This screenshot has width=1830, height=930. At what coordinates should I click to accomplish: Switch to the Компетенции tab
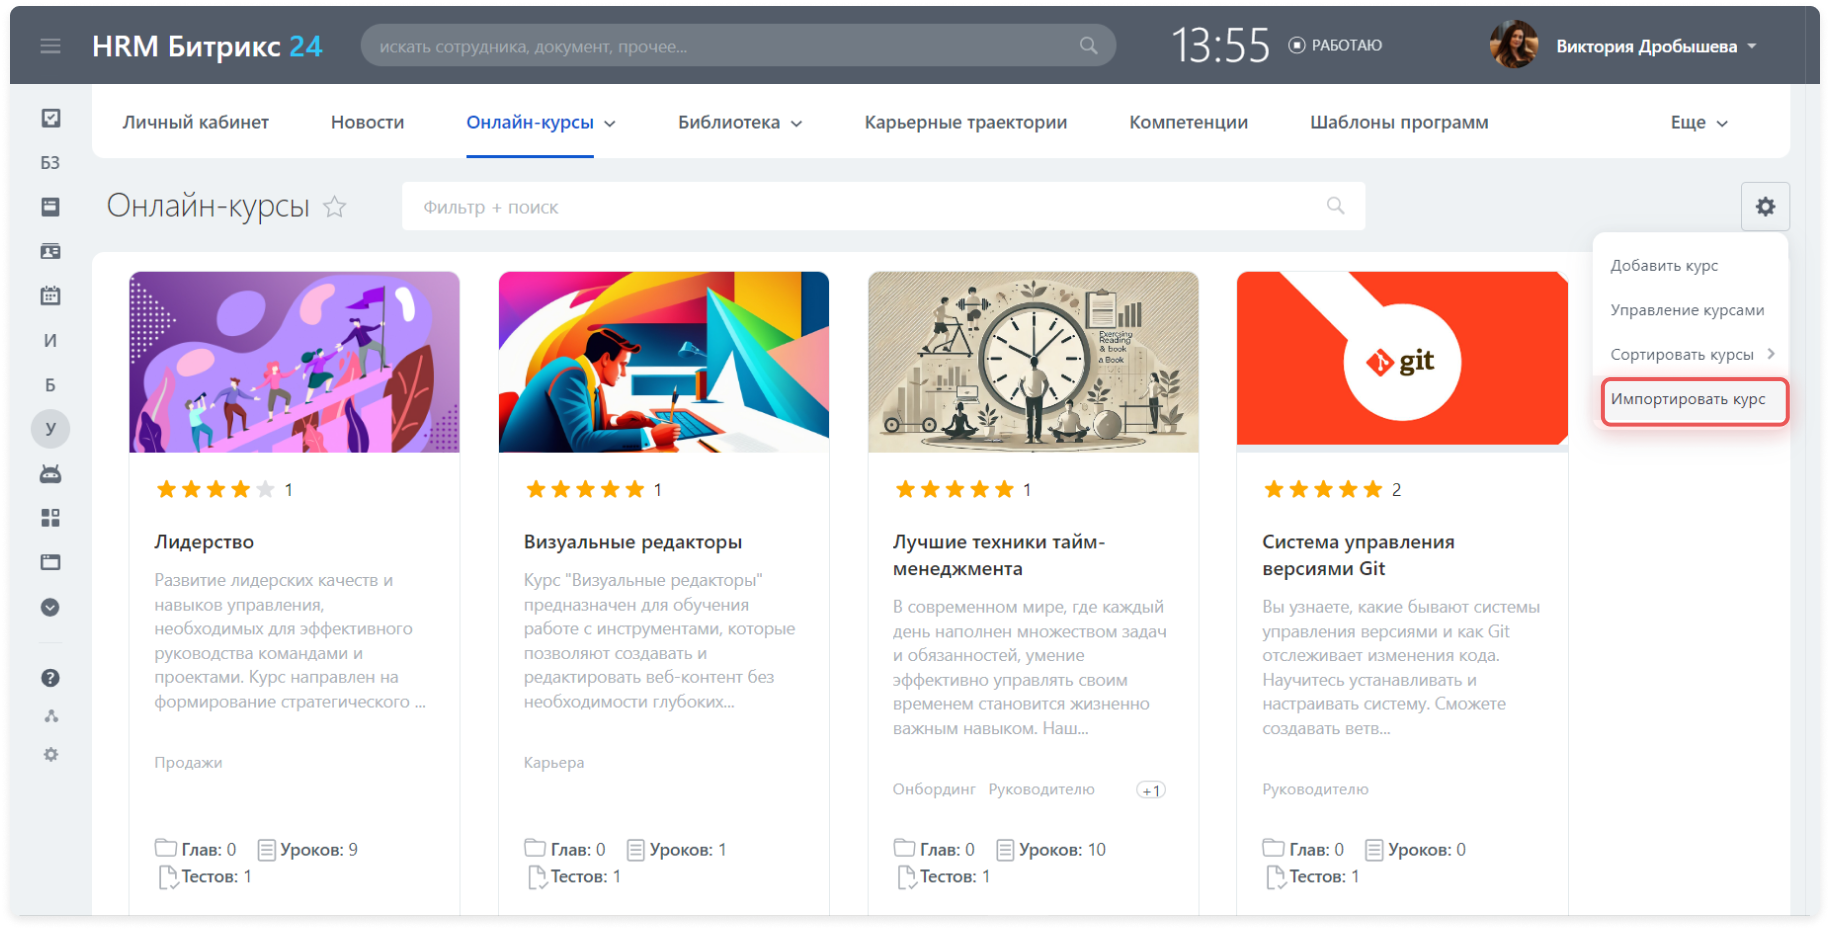click(x=1189, y=122)
